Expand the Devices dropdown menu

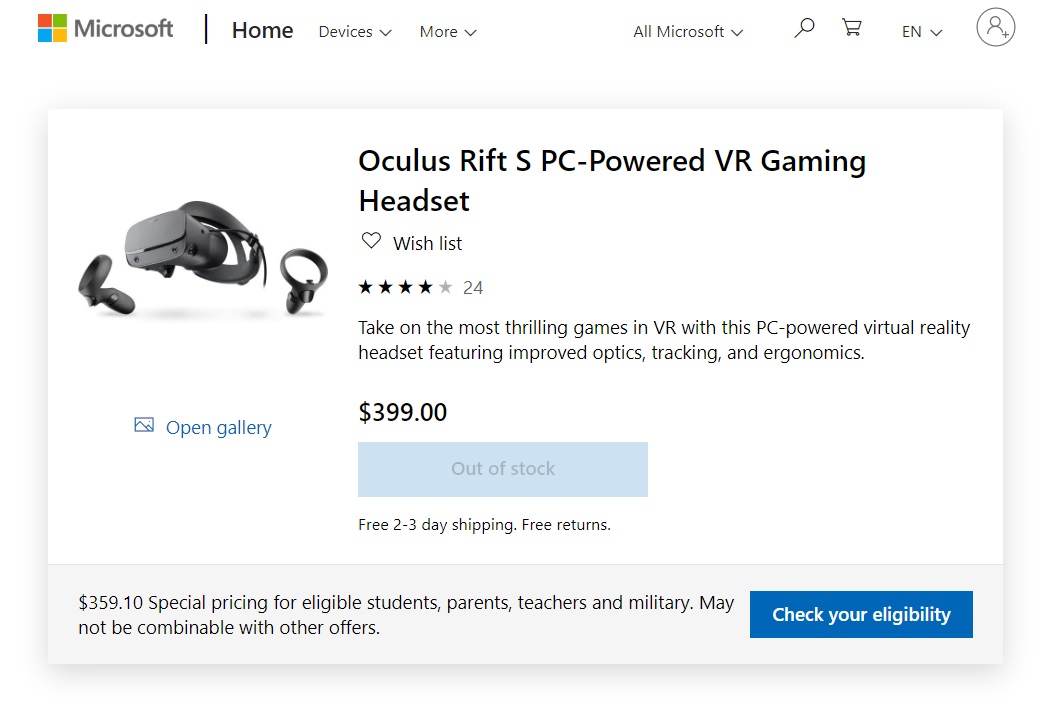(x=355, y=32)
